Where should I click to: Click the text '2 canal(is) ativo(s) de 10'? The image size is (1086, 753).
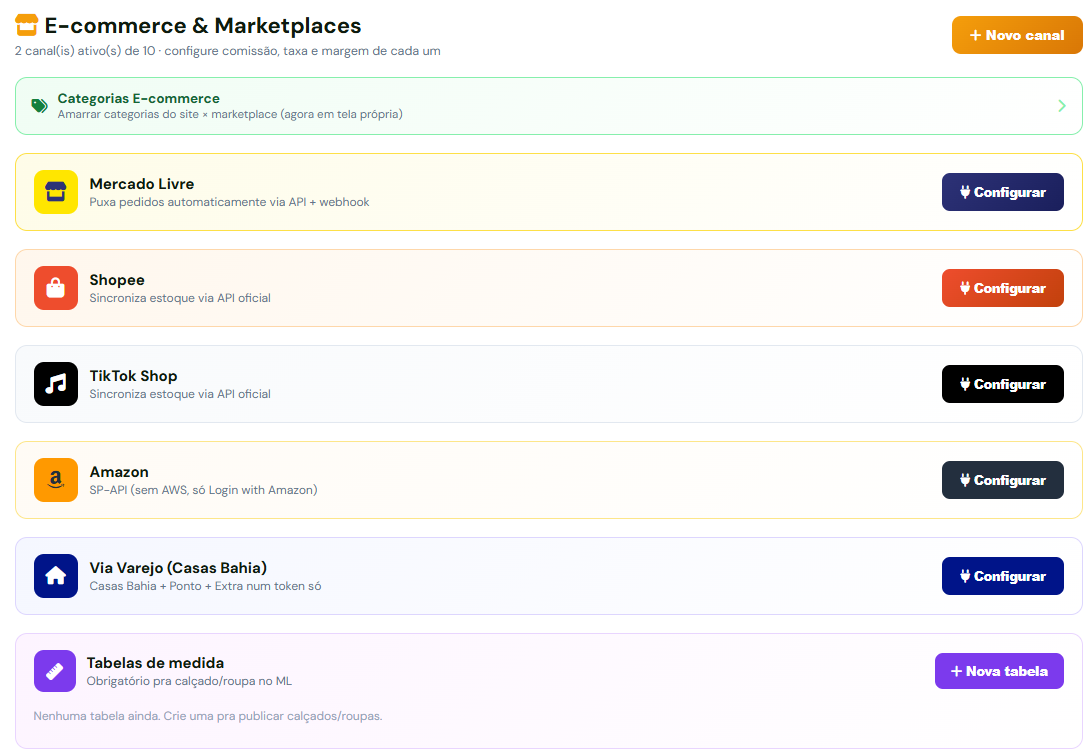tap(85, 51)
